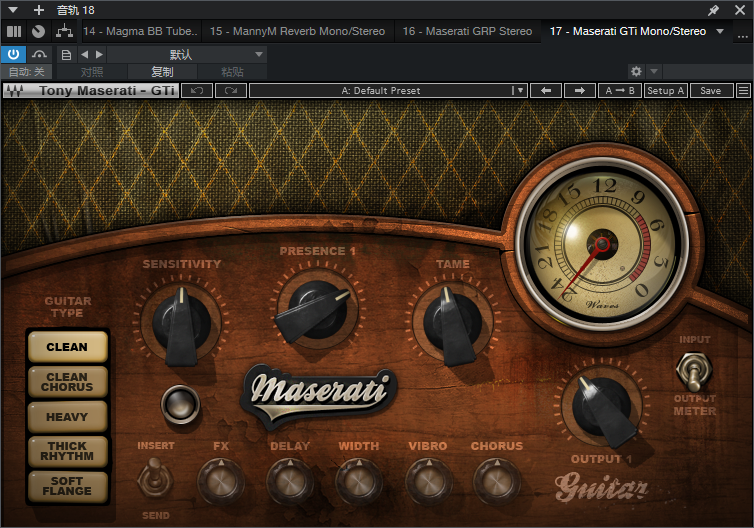The height and width of the screenshot is (528, 754).
Task: Click the TAME knob
Action: tap(452, 322)
